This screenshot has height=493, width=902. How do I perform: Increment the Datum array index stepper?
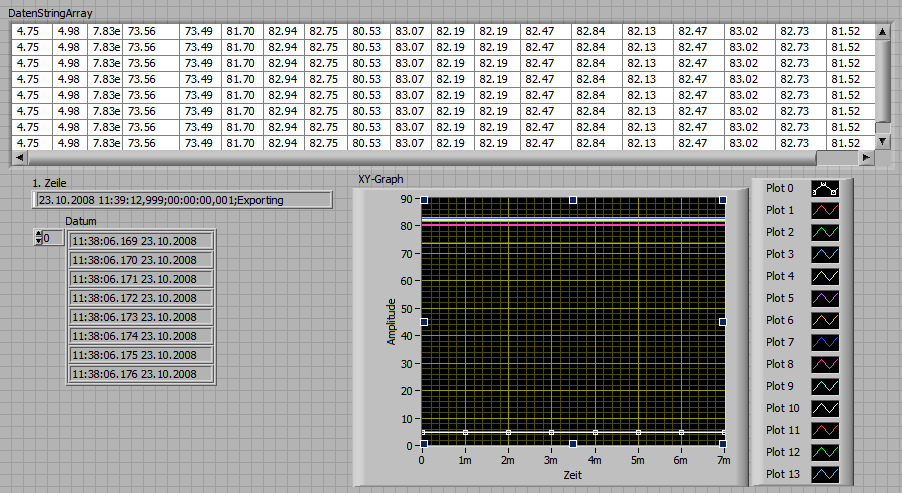click(39, 235)
